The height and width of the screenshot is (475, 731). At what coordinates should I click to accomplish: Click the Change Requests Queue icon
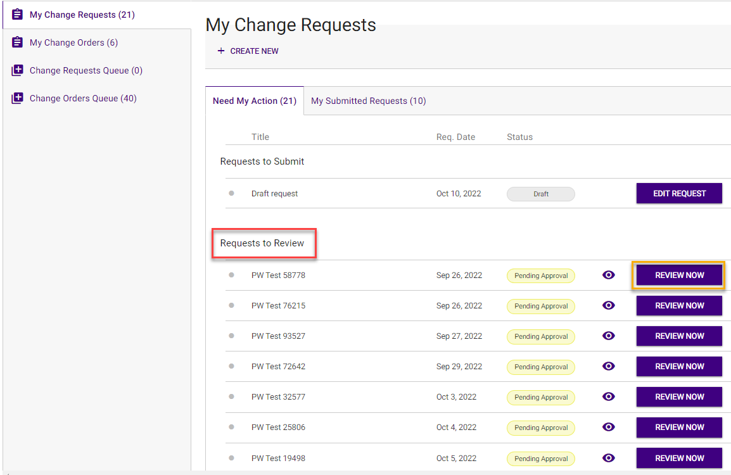(x=17, y=71)
